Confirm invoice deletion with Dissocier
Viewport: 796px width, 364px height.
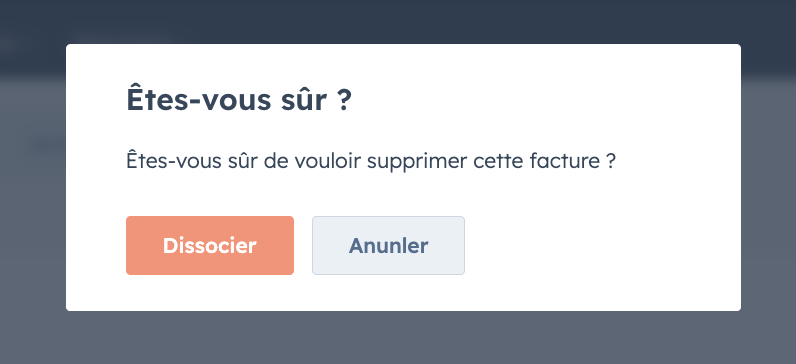(210, 246)
